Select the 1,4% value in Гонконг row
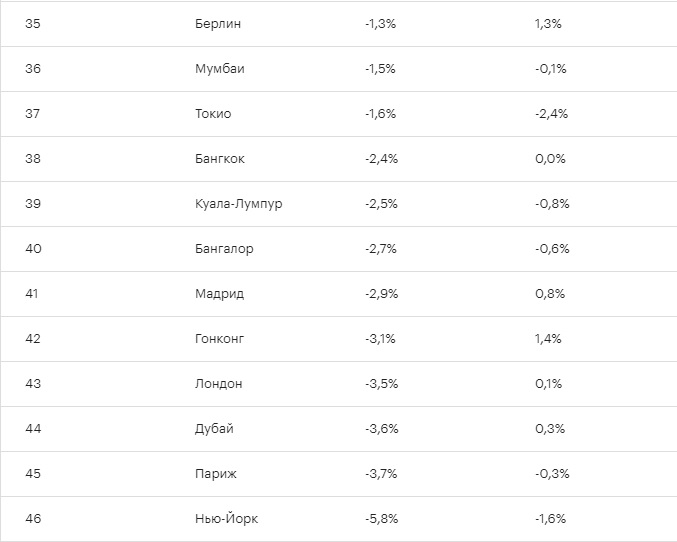Image resolution: width=677 pixels, height=542 pixels. (x=548, y=339)
